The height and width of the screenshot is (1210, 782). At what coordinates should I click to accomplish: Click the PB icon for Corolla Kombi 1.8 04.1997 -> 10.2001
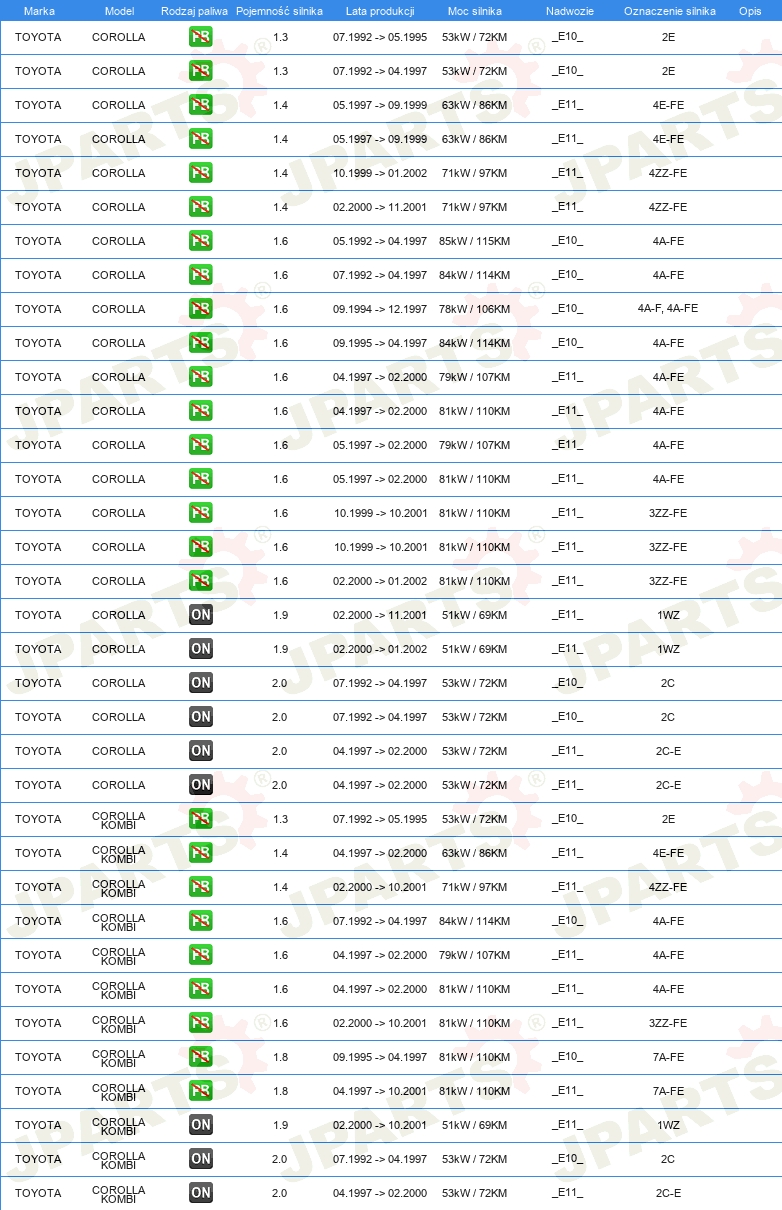pyautogui.click(x=200, y=1091)
